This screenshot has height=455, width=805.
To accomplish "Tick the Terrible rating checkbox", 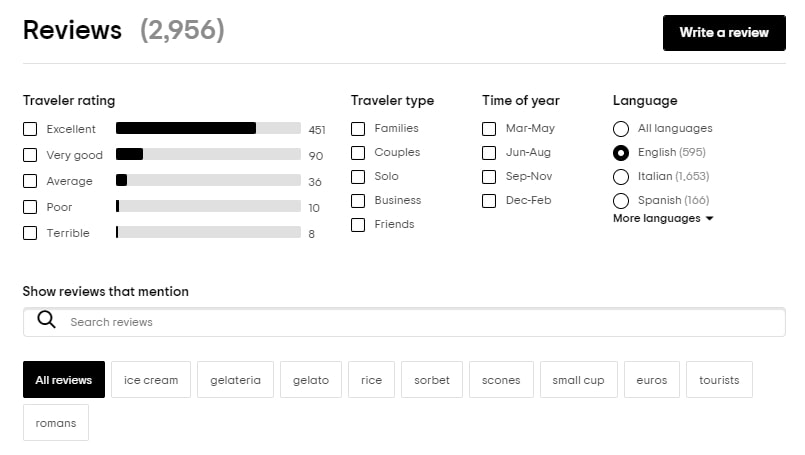I will point(30,233).
